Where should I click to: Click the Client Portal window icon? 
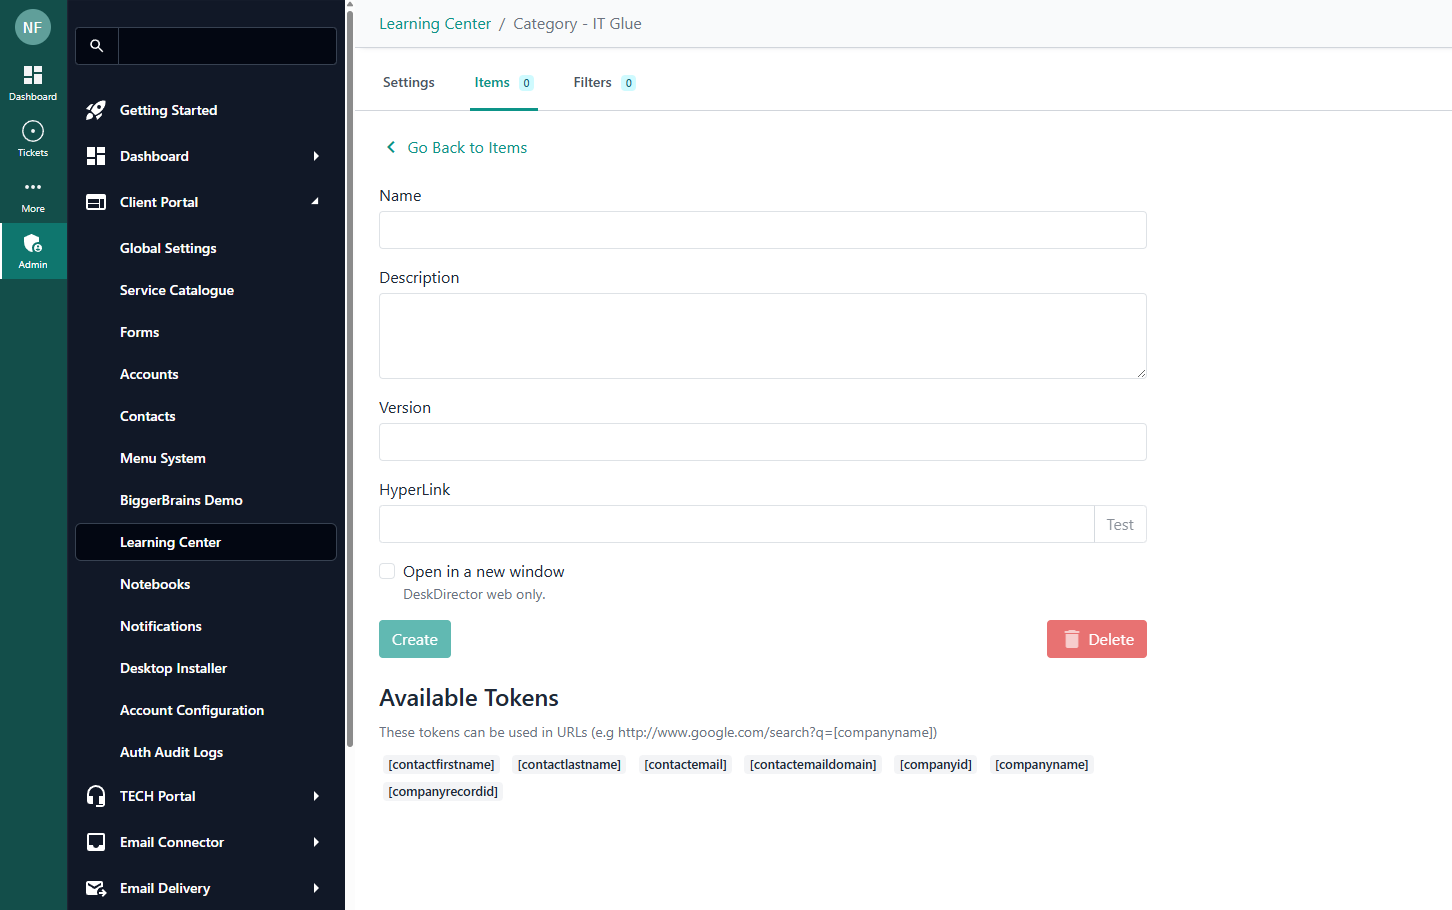pos(96,202)
